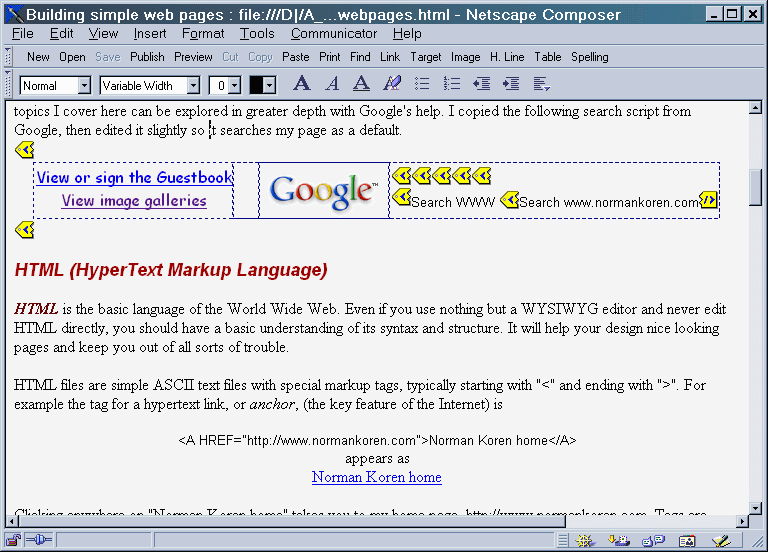Screen dimensions: 768x552
Task: Open the font size dropdown
Action: [x=235, y=86]
